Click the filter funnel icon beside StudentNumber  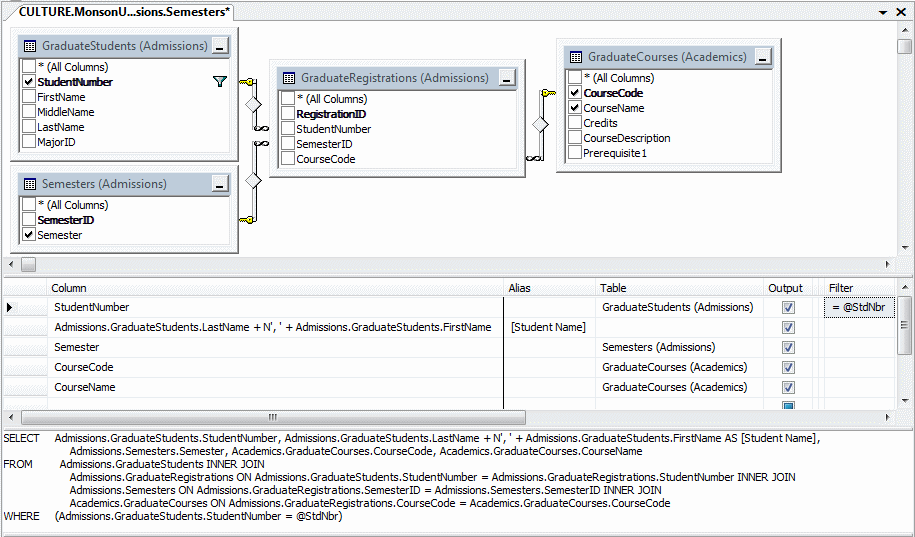tap(219, 82)
